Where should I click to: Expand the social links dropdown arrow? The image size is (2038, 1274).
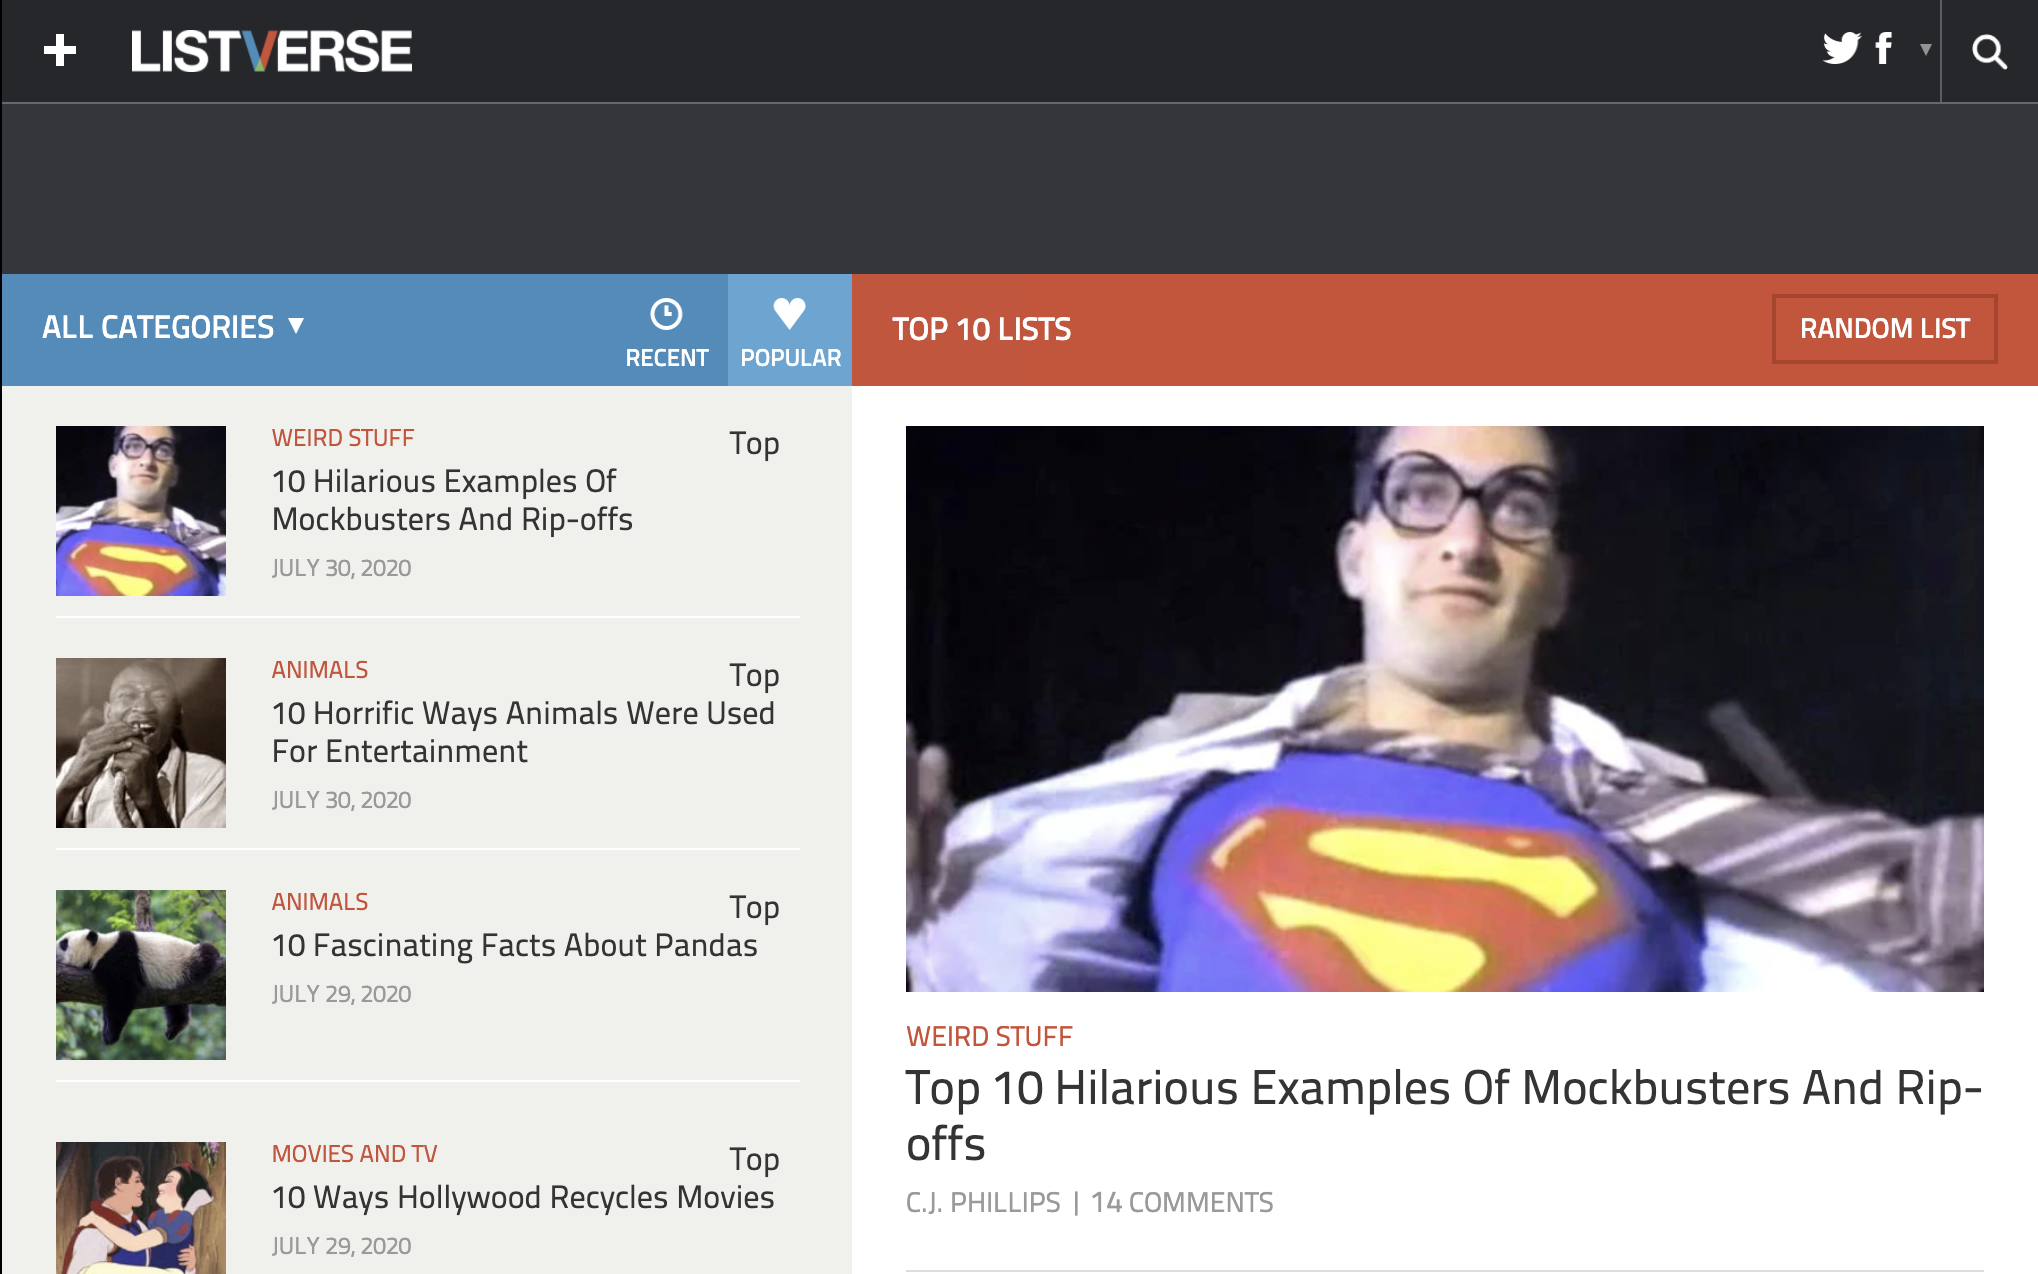point(1925,49)
